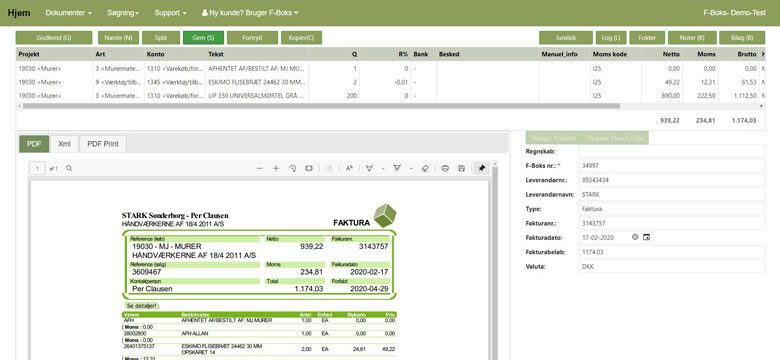Print the PDF with the printer icon
The width and height of the screenshot is (780, 360).
(445, 169)
